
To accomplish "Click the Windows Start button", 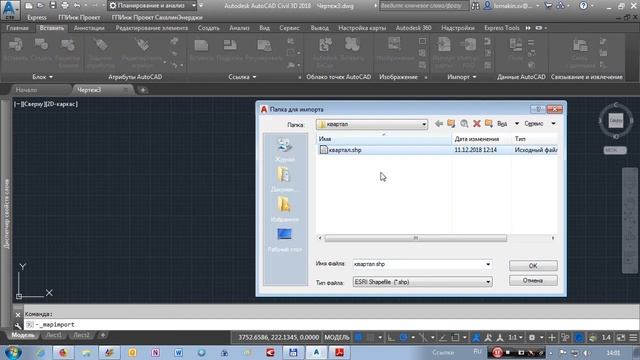I will [x=13, y=353].
